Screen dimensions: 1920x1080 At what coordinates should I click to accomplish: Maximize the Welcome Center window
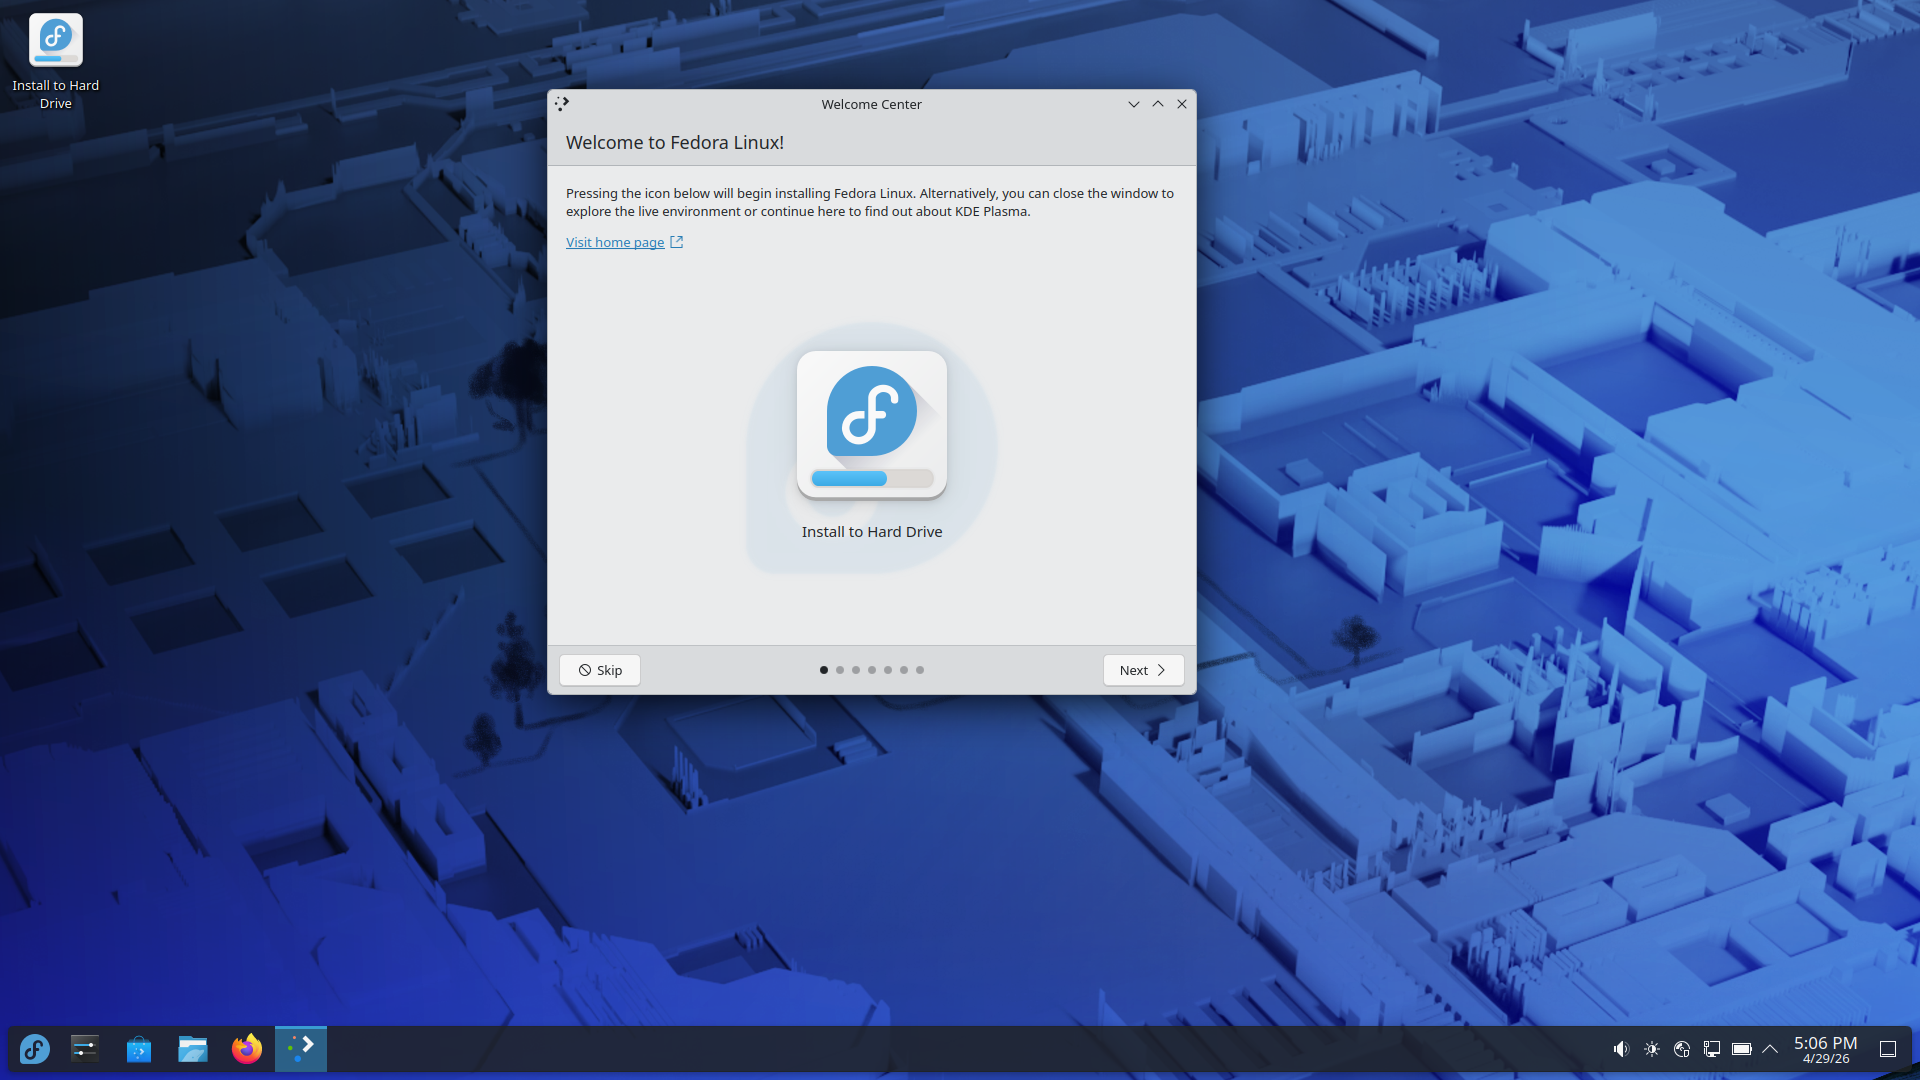[1158, 104]
